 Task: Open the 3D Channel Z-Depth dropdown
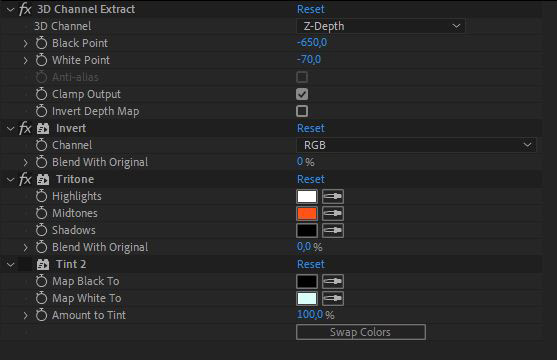pos(381,26)
